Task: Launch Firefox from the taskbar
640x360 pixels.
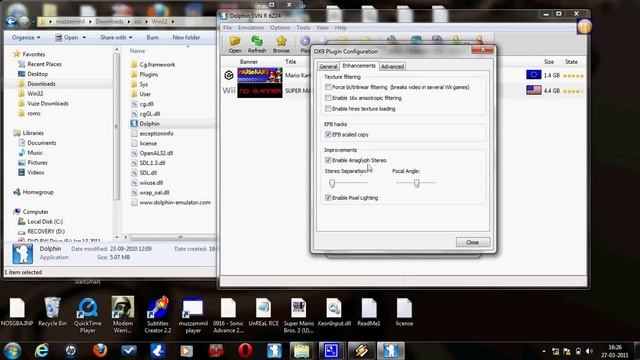Action: pos(100,351)
